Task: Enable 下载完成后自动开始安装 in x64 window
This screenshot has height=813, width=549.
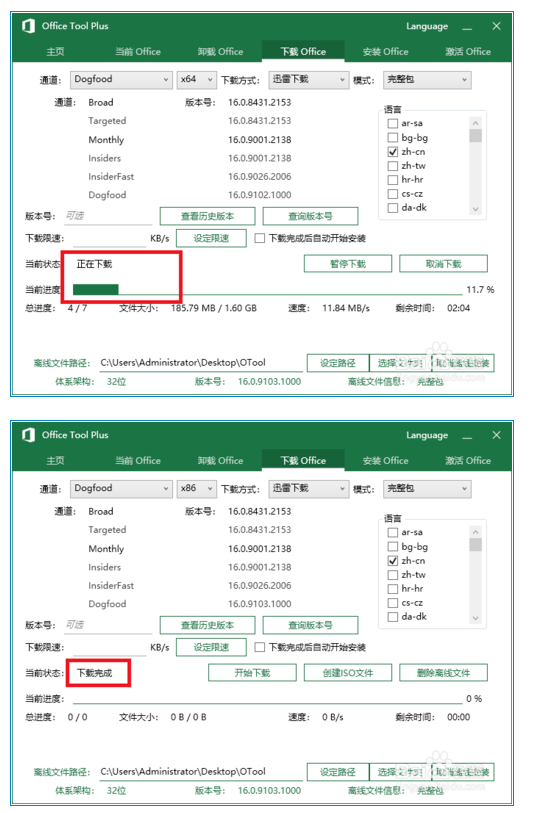Action: click(260, 238)
